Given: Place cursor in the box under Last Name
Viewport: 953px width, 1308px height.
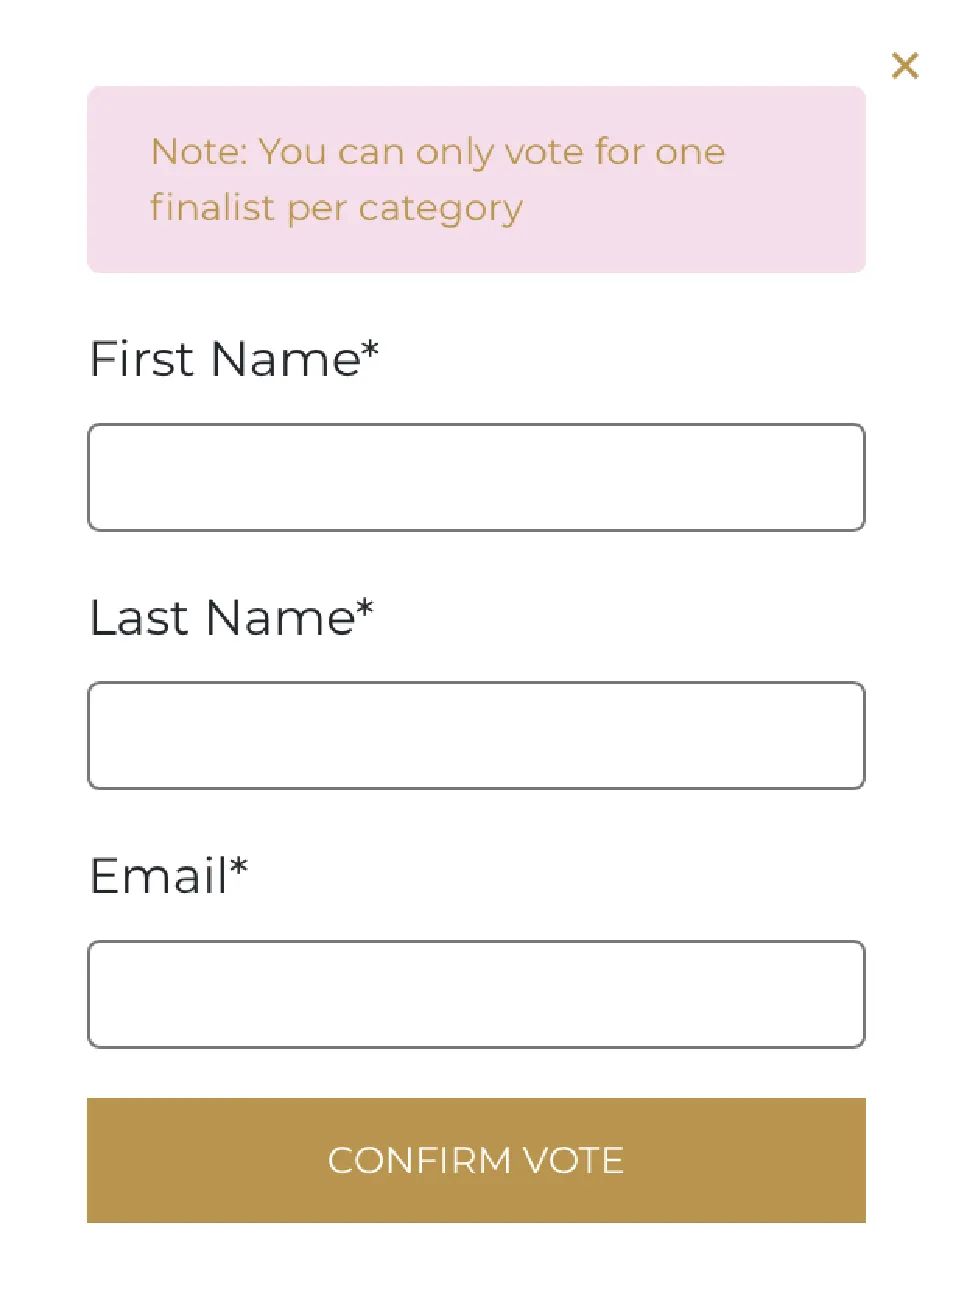Looking at the screenshot, I should (x=476, y=735).
